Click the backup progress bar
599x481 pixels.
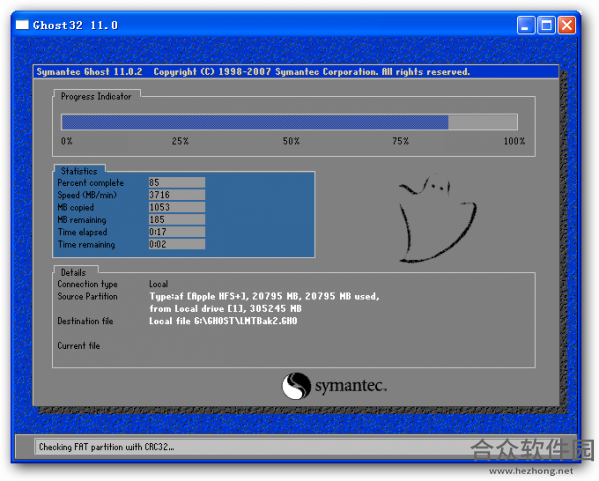[x=289, y=122]
